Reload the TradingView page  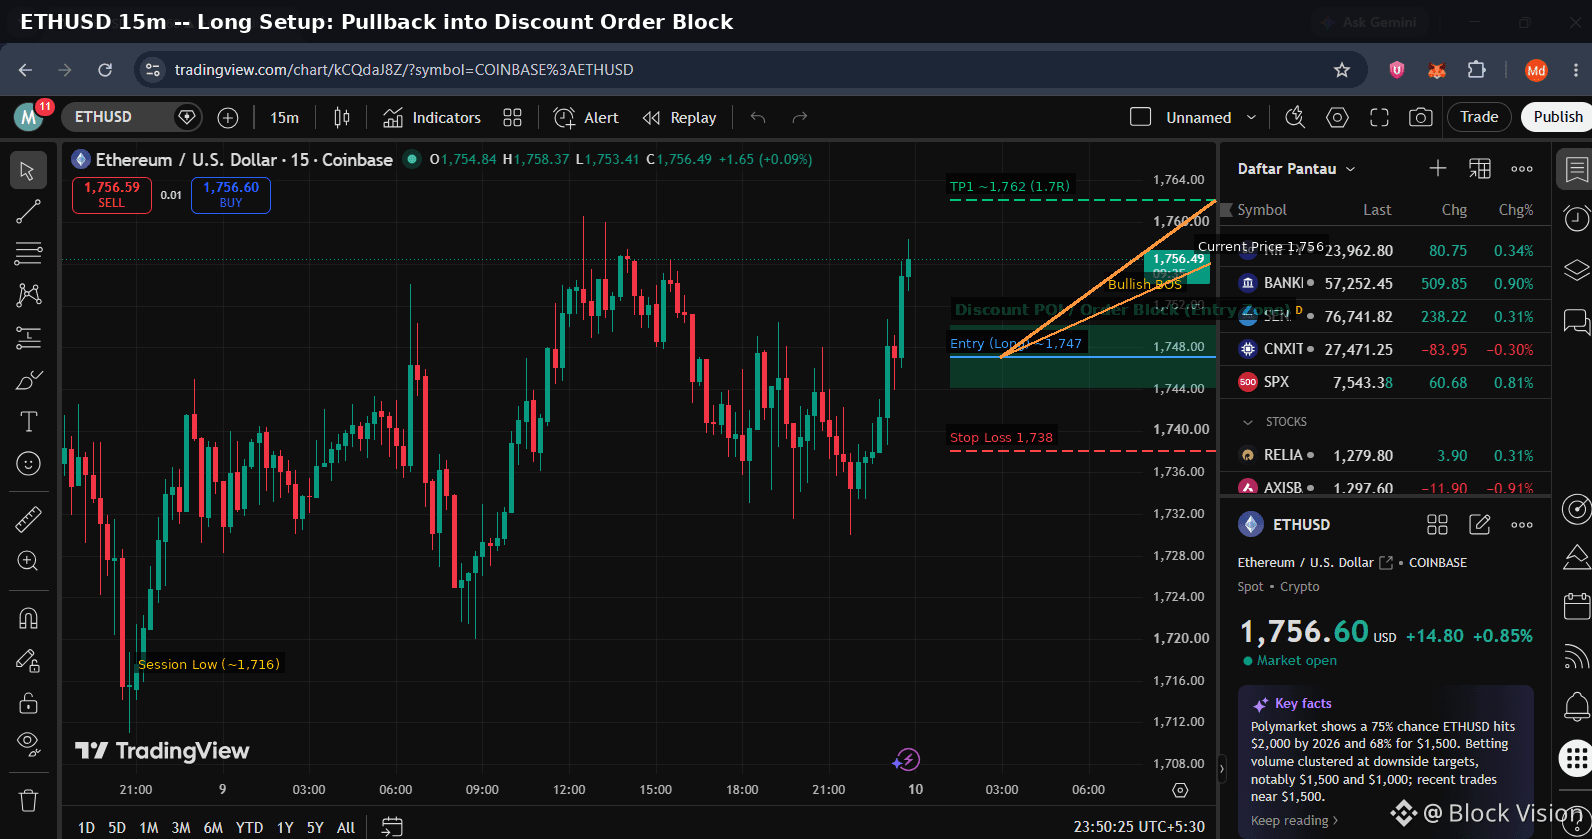click(105, 70)
